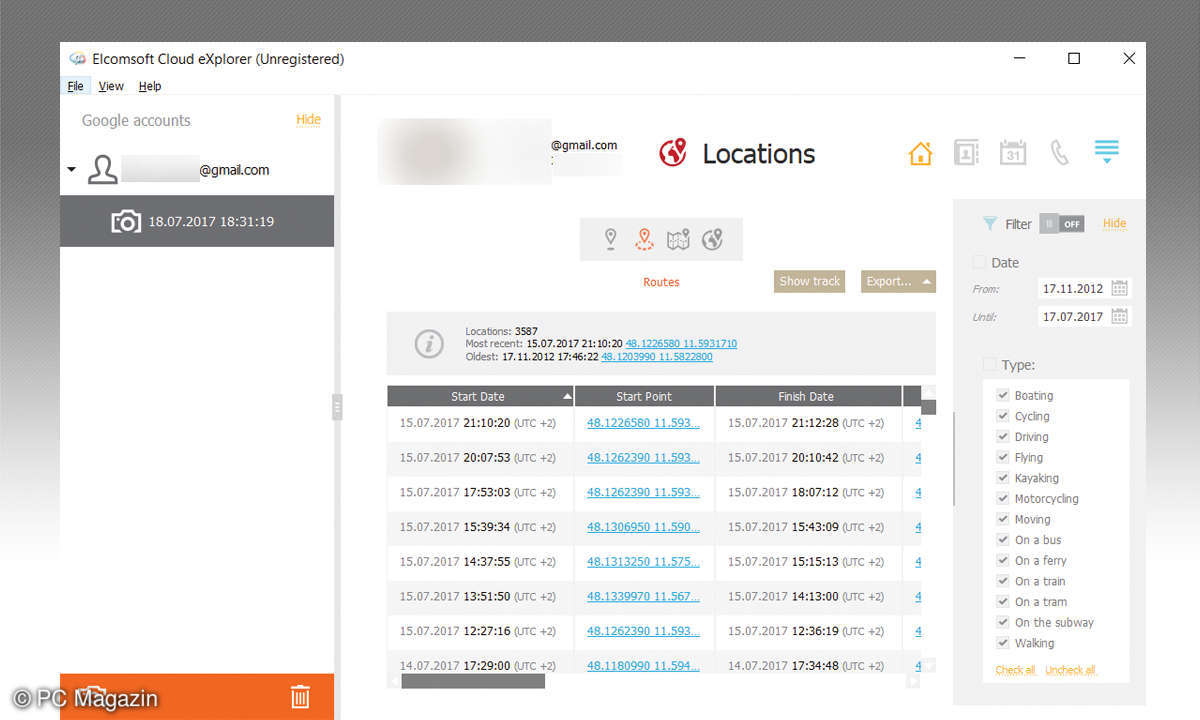This screenshot has width=1200, height=720.
Task: Open start point 48.1306950 link
Action: (x=643, y=527)
